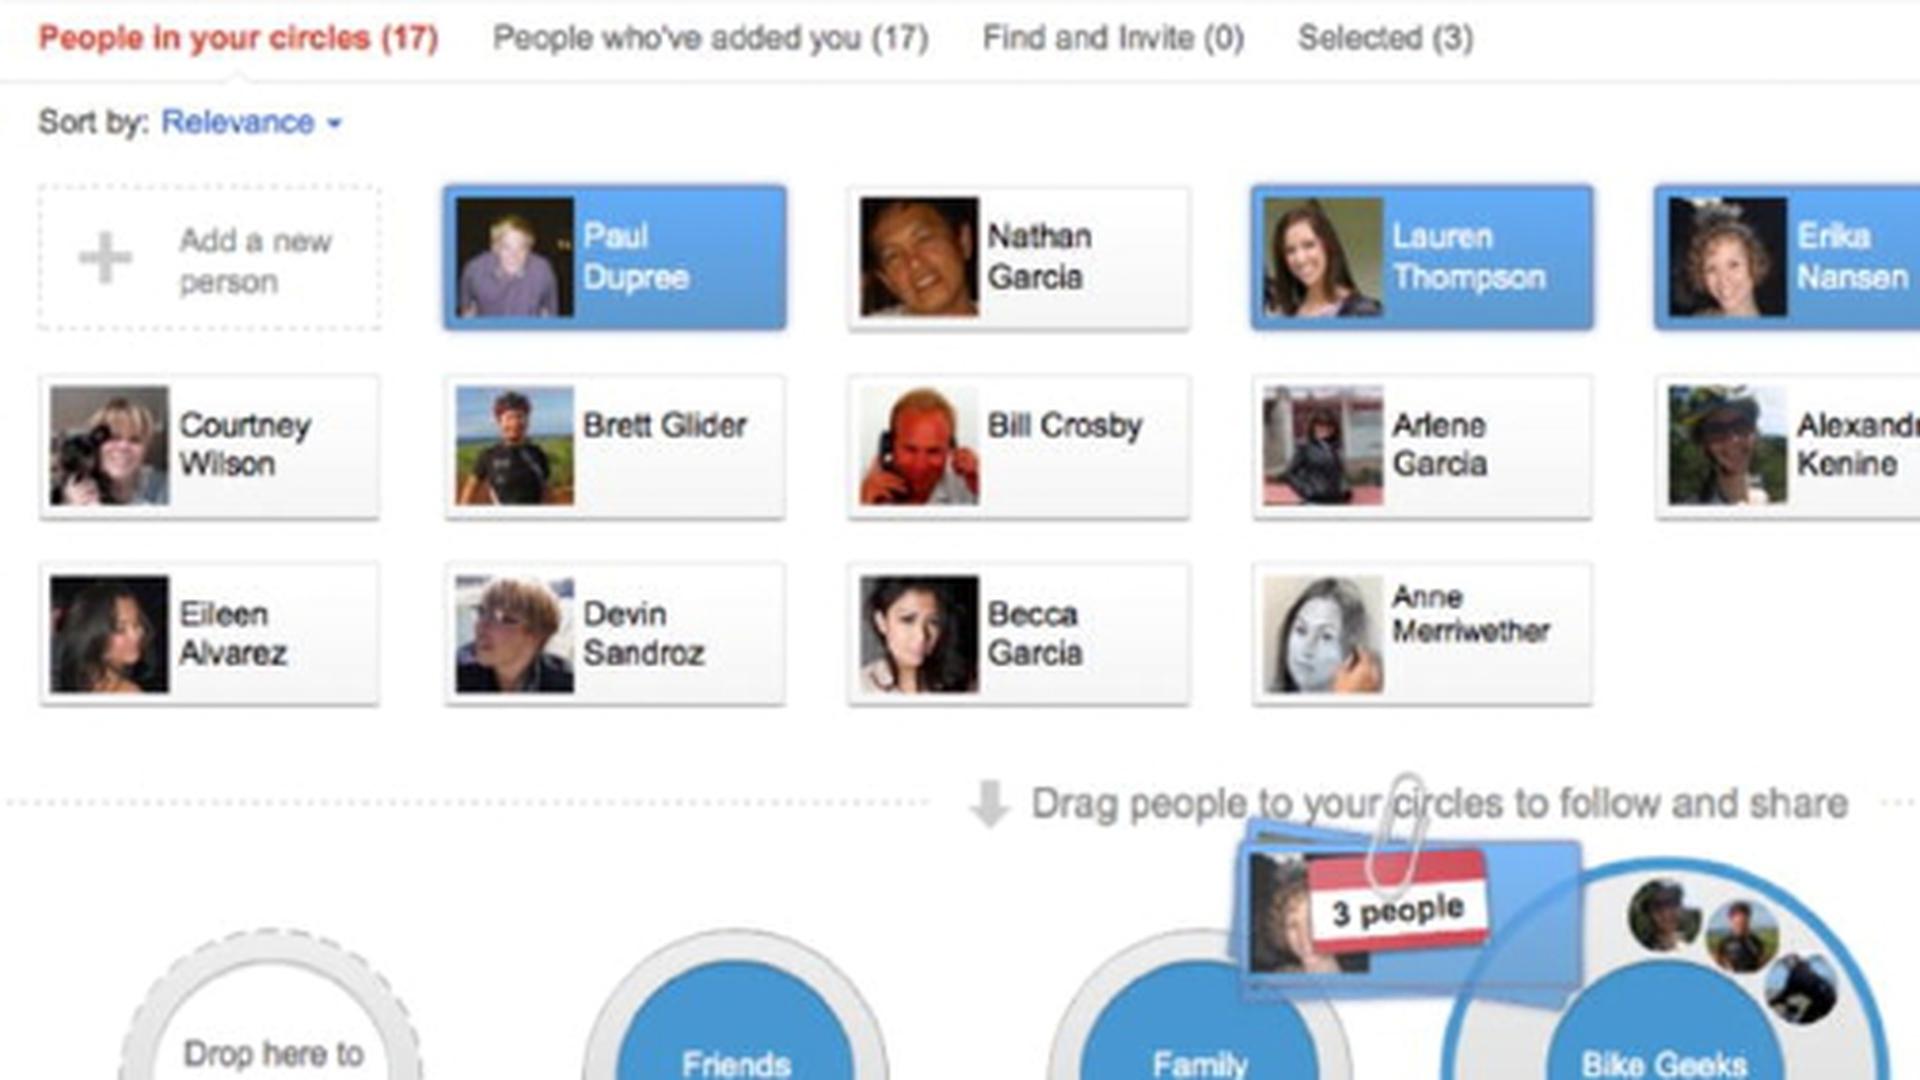This screenshot has height=1080, width=1920.
Task: Deselect the highlighted Lauren Thompson card
Action: click(x=1422, y=257)
